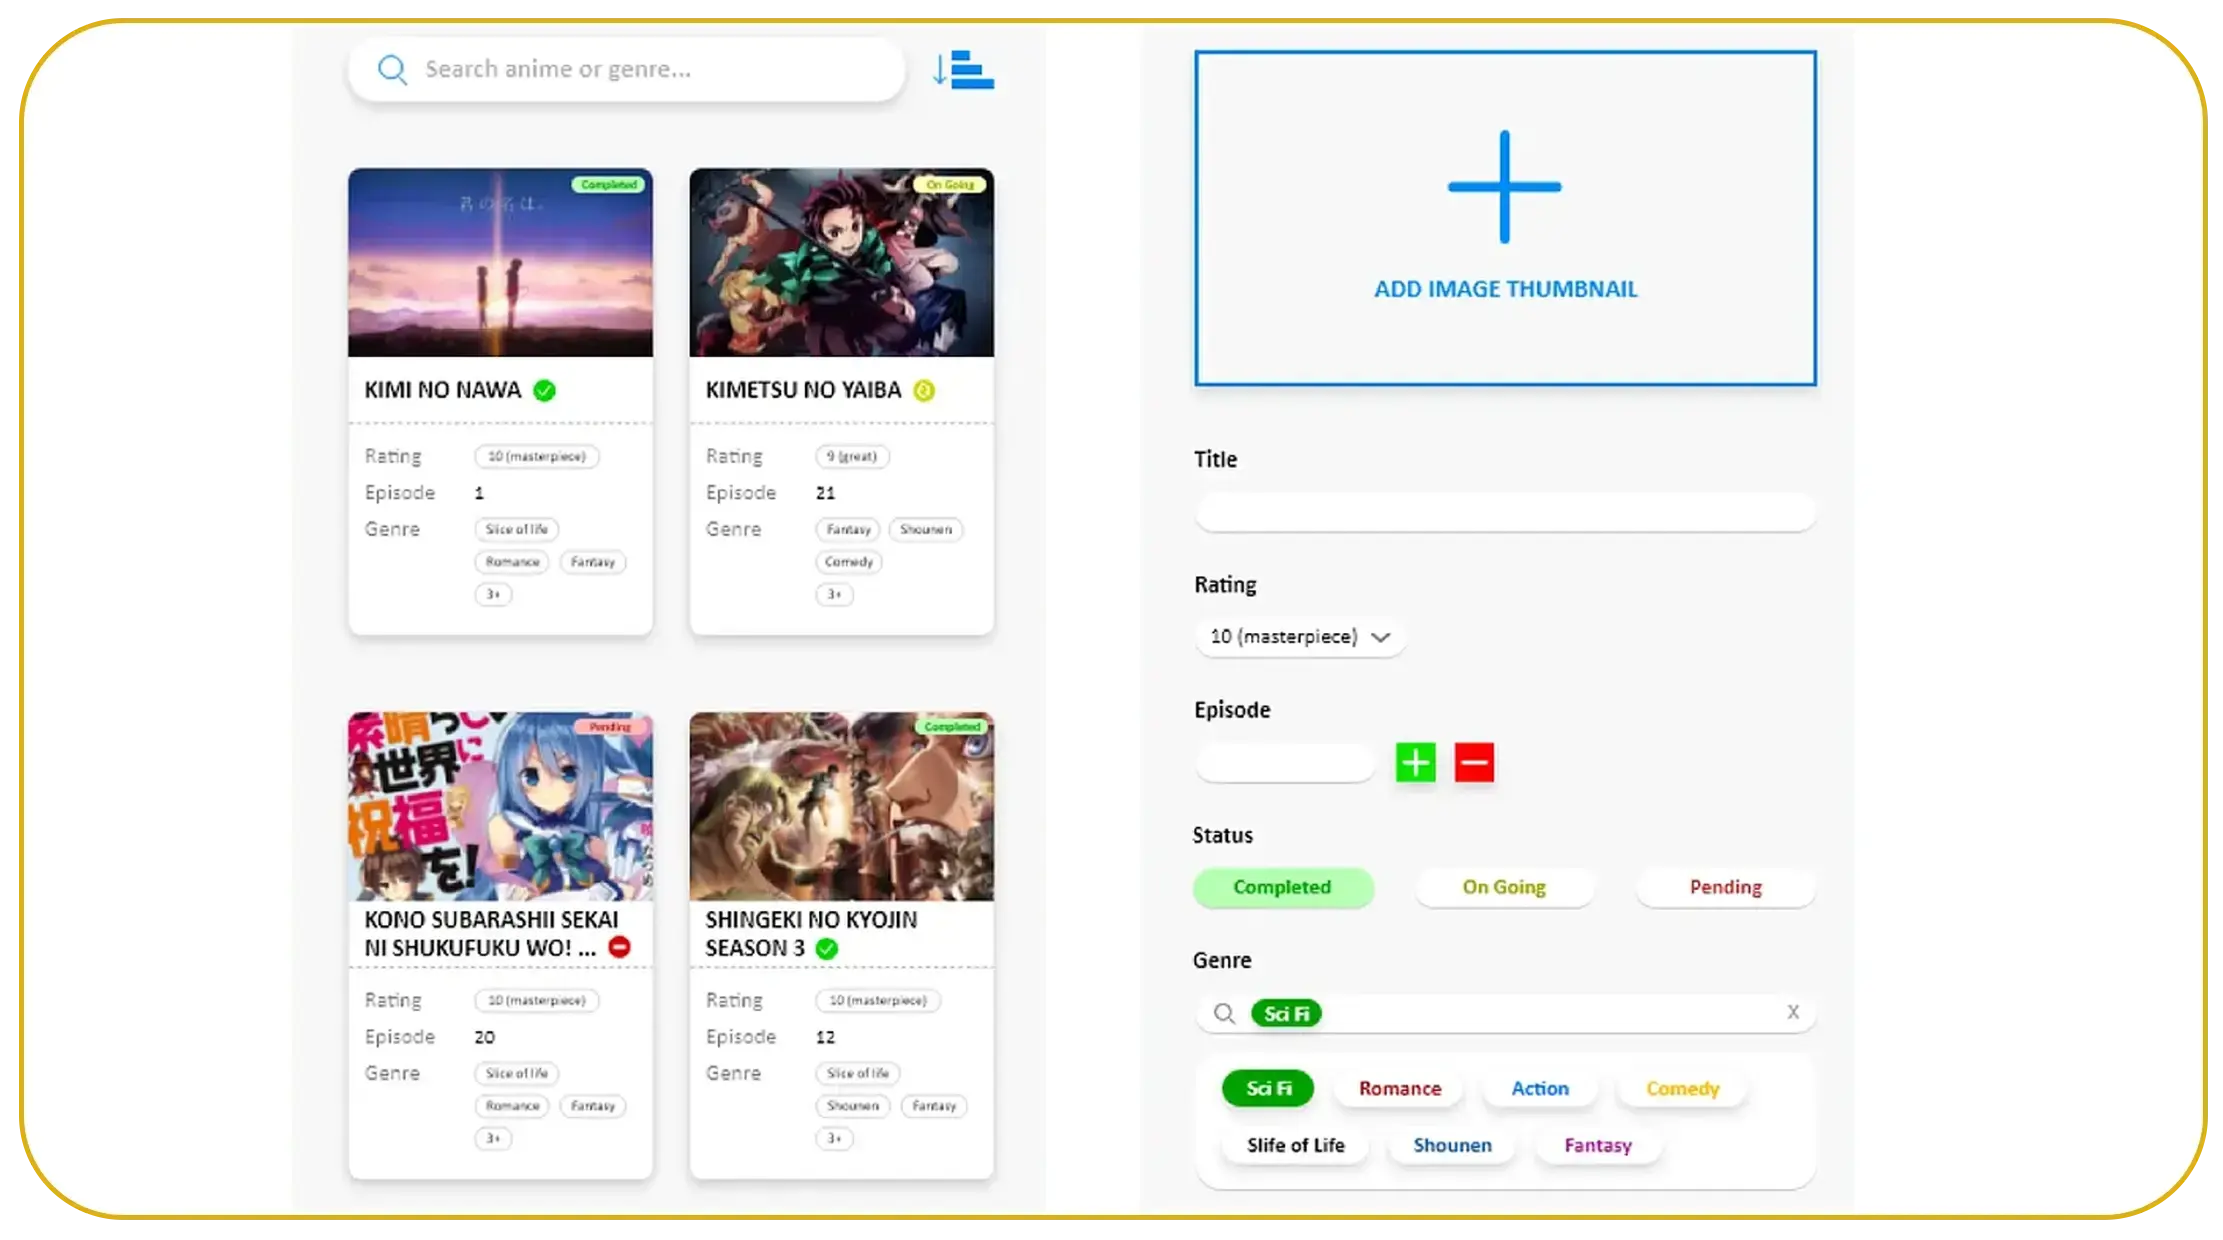2223x1240 pixels.
Task: Click Fantasy tag on Shingeki No Kyojin card
Action: tap(934, 1107)
